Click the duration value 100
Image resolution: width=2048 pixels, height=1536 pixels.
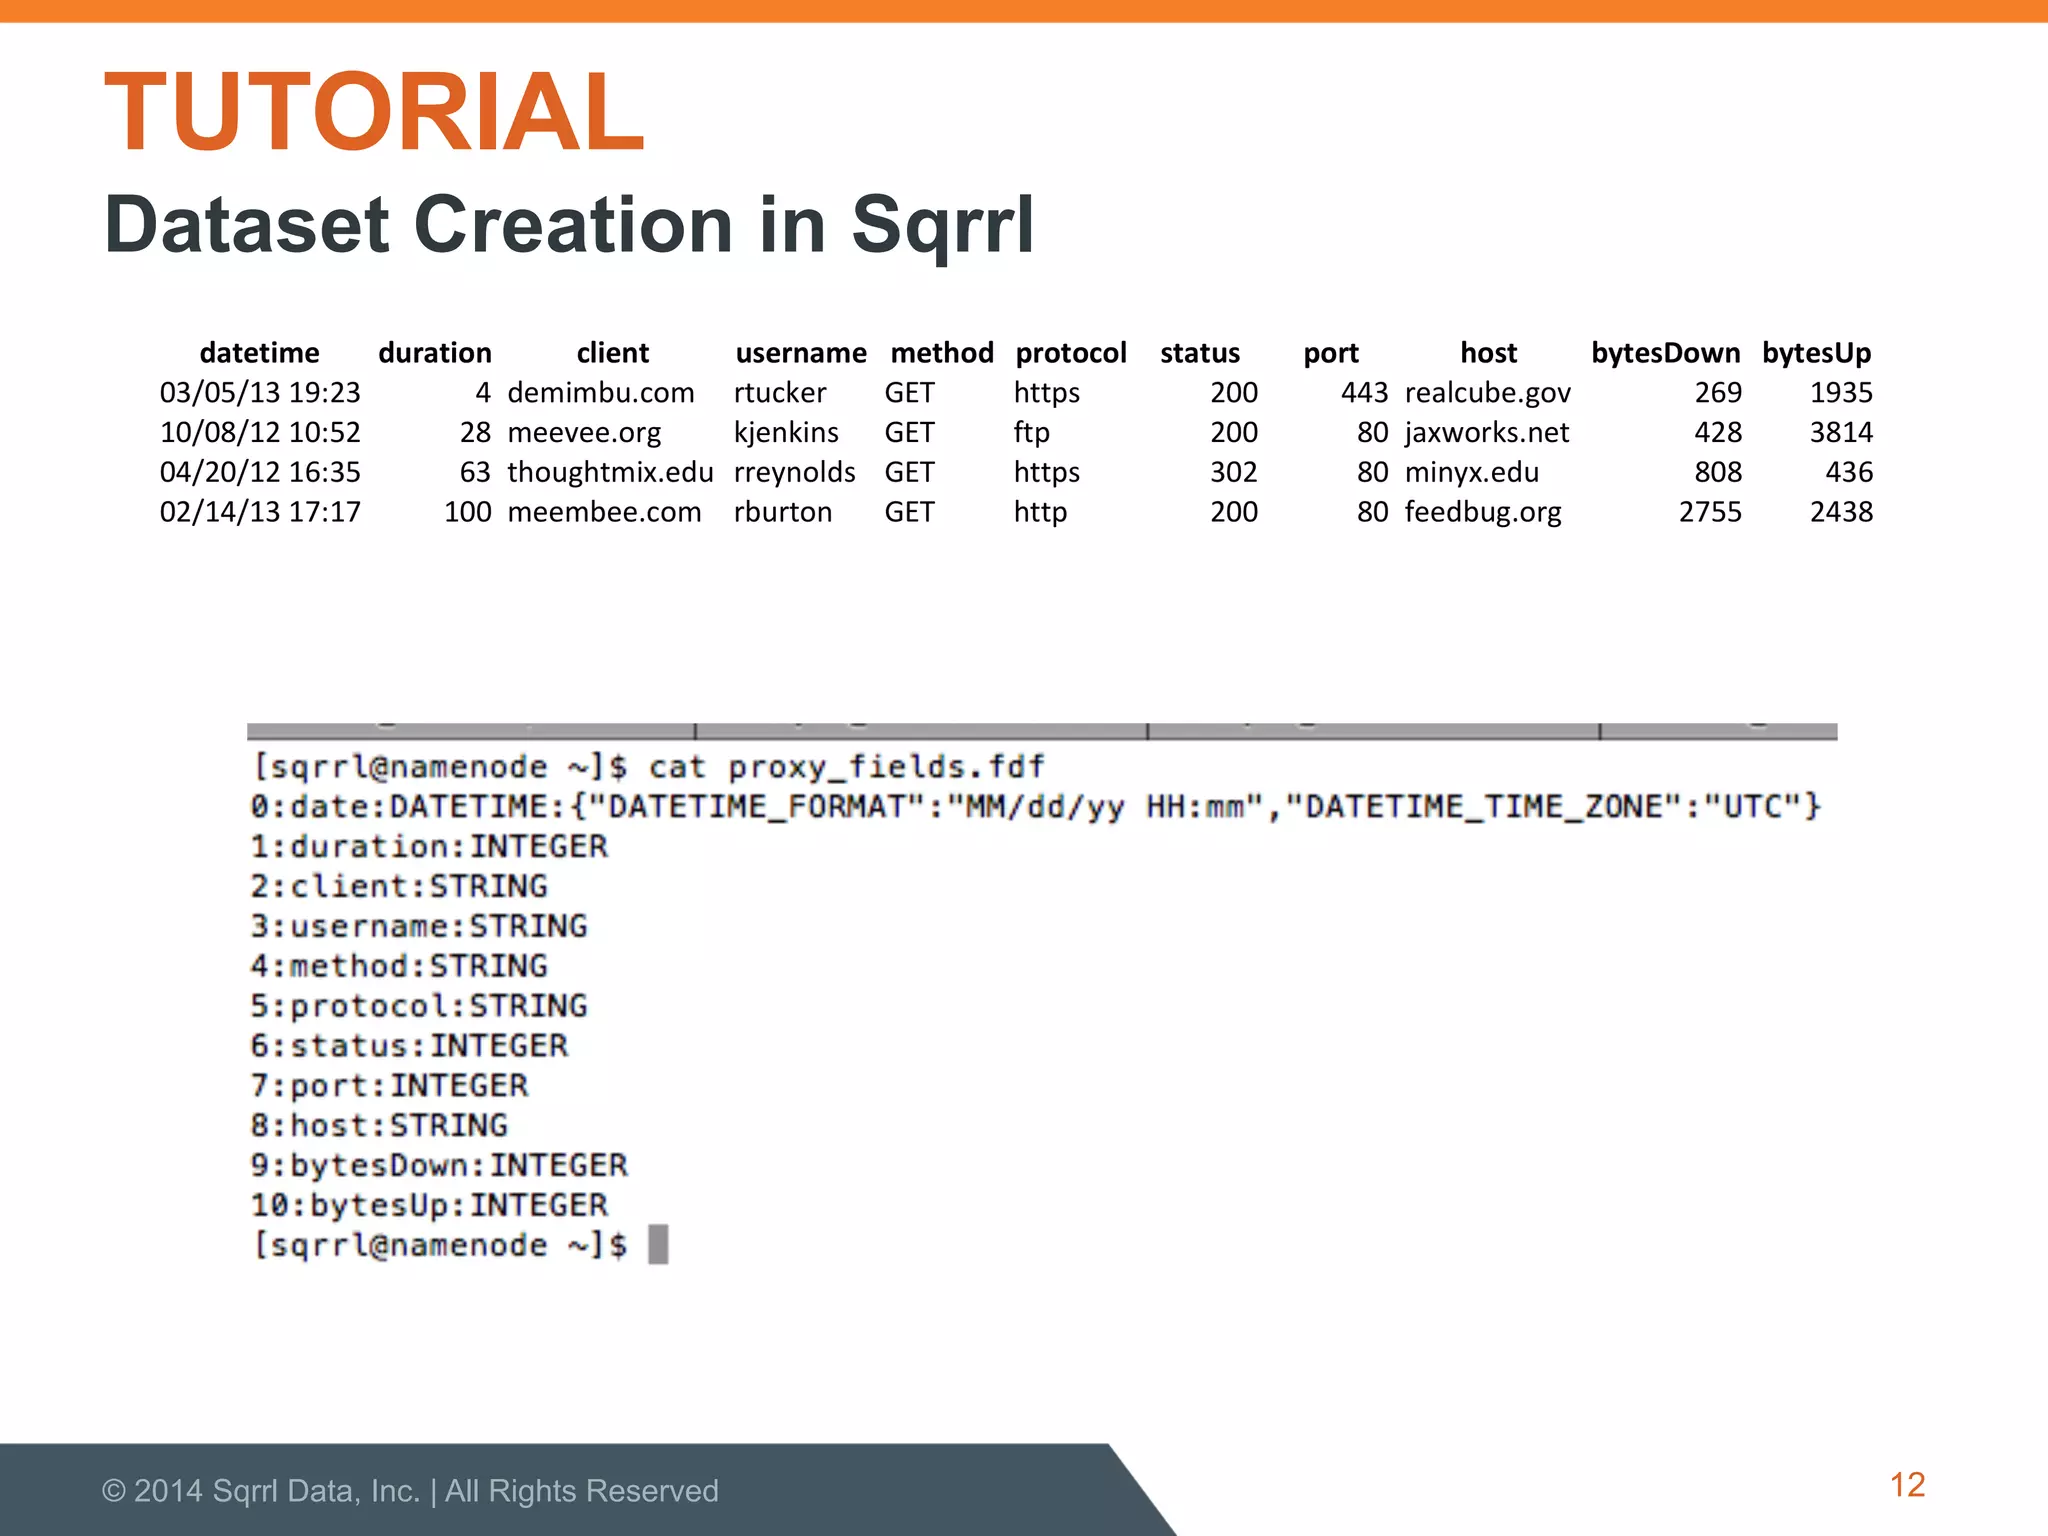coord(468,512)
